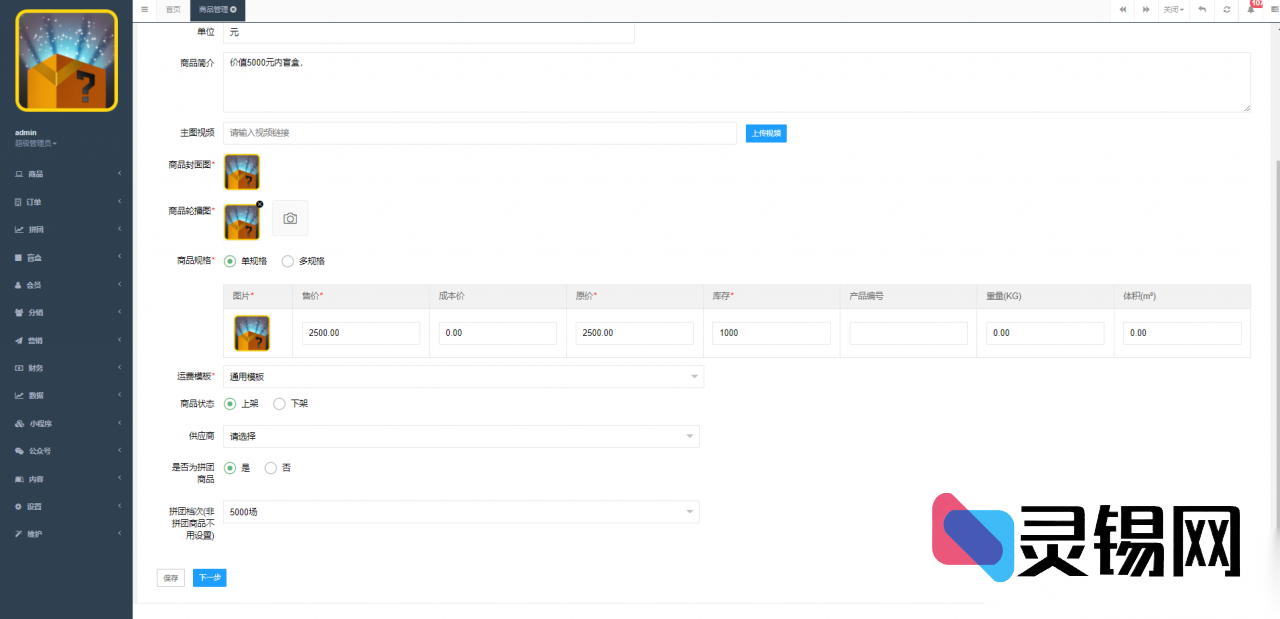Choose 否 for group-buy product
This screenshot has height=619, width=1280.
(x=270, y=468)
